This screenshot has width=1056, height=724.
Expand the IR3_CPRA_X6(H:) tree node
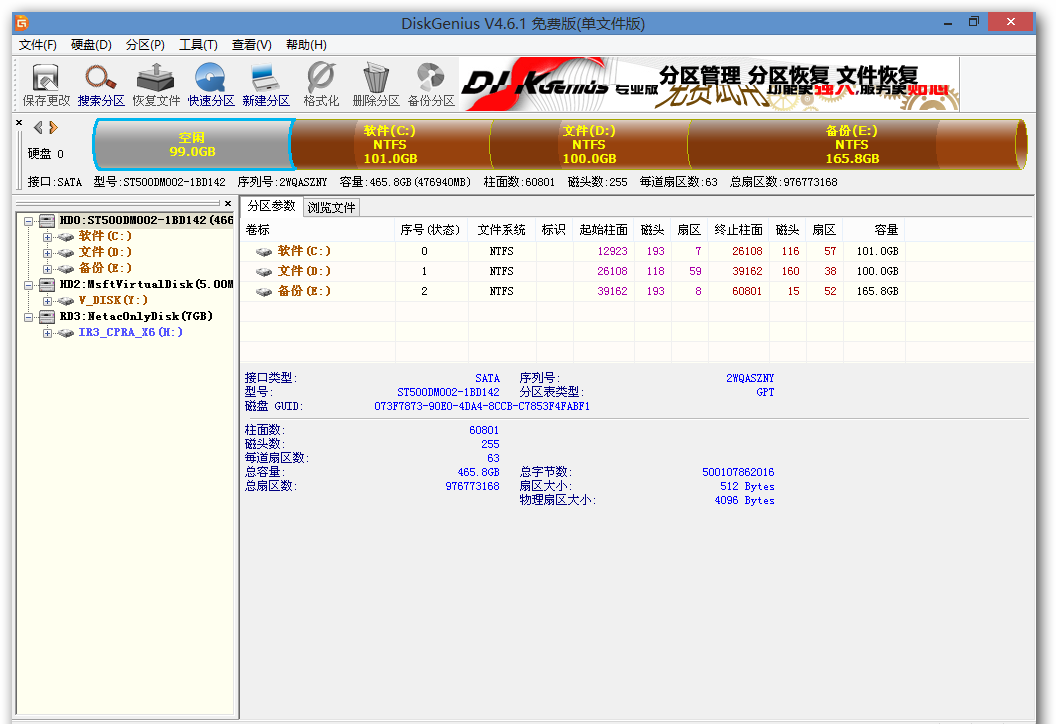click(x=47, y=333)
